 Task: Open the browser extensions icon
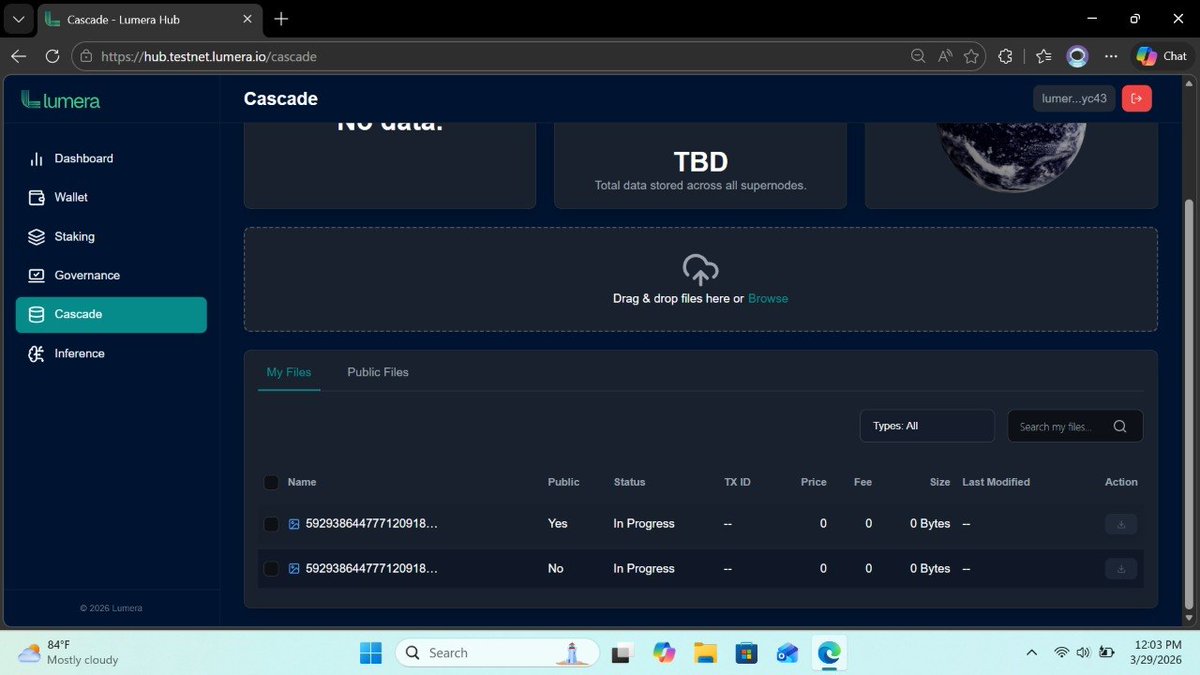click(x=1006, y=57)
